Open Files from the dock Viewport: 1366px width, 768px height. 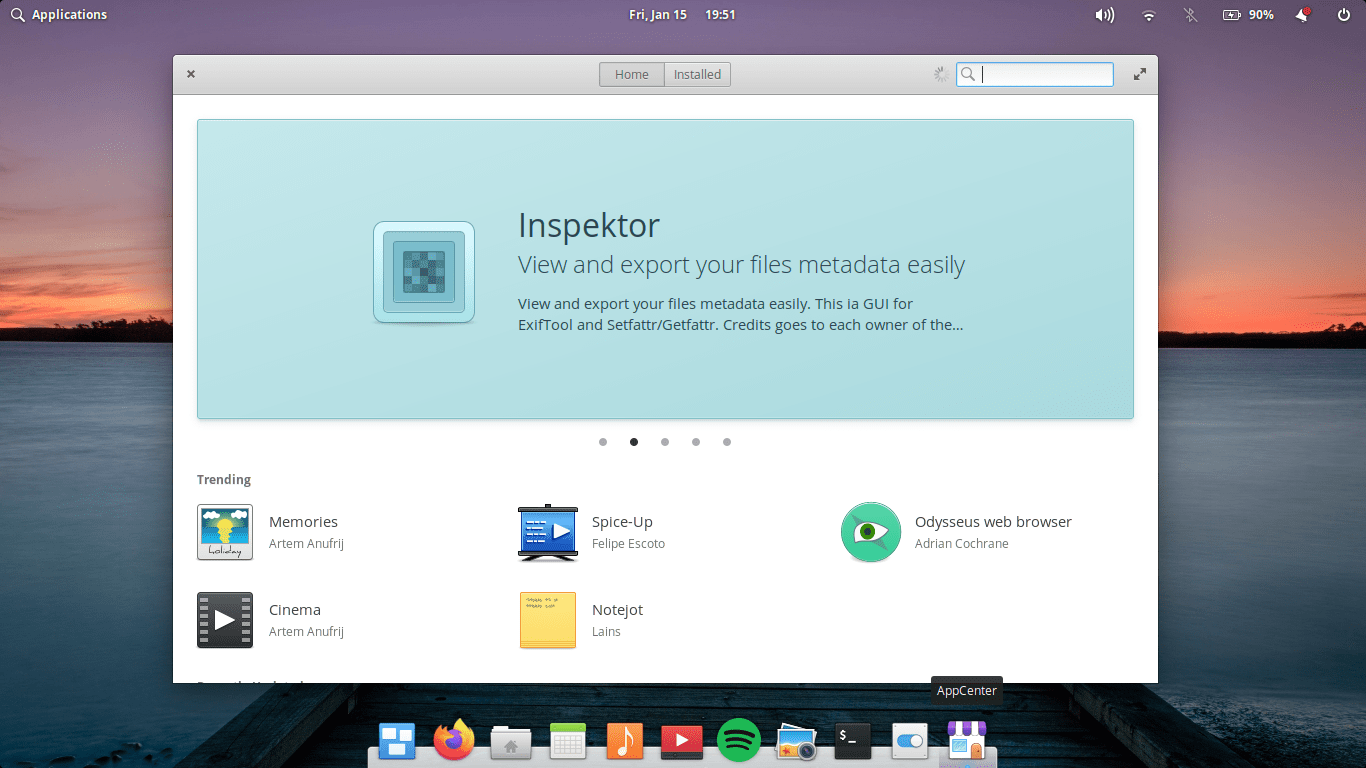pyautogui.click(x=511, y=742)
